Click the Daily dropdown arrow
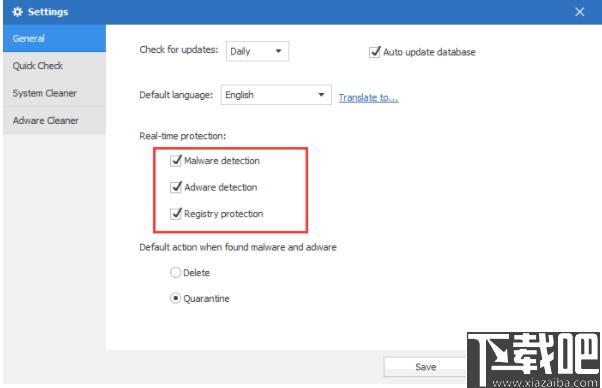602x388 pixels. pos(278,51)
